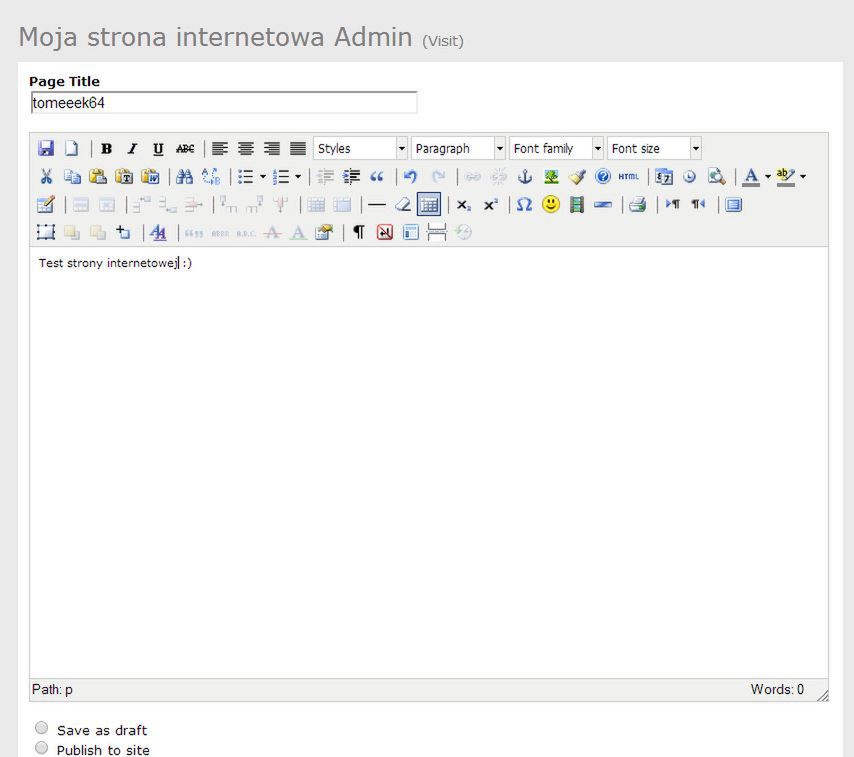This screenshot has width=854, height=757.
Task: Insert horizontal rule line
Action: tap(376, 205)
